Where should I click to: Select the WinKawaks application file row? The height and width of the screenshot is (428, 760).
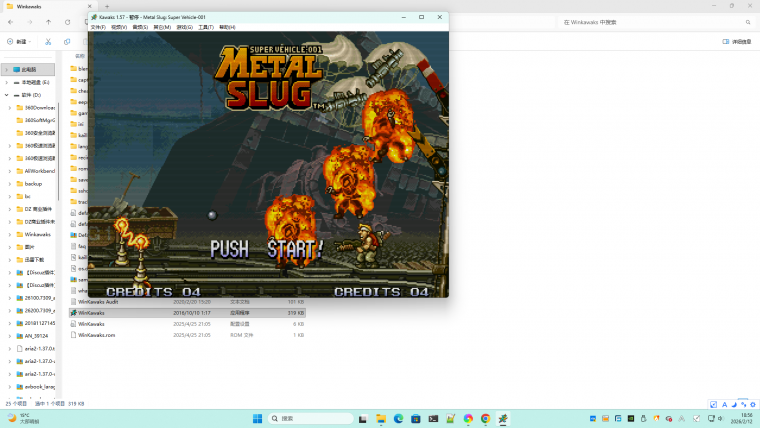(x=187, y=313)
